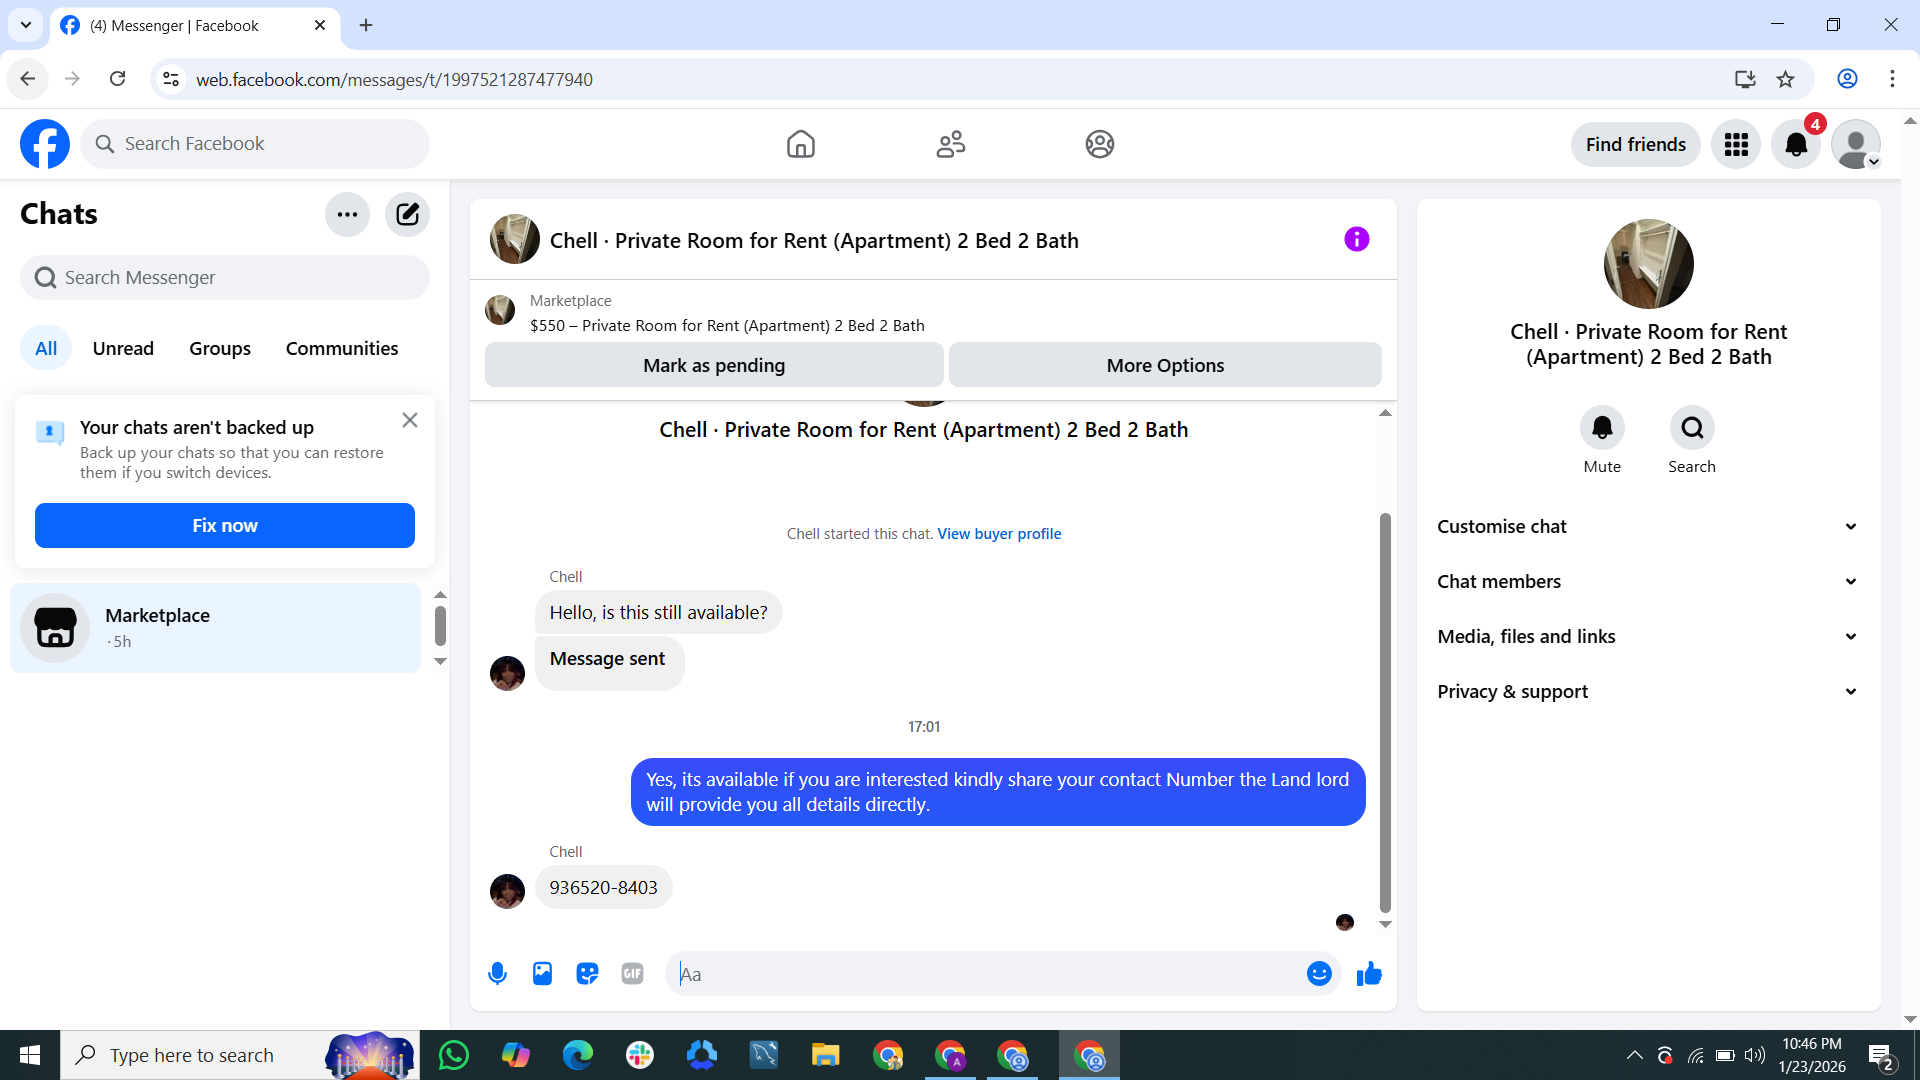The height and width of the screenshot is (1080, 1920).
Task: Focus the Search Messenger field
Action: 225,277
